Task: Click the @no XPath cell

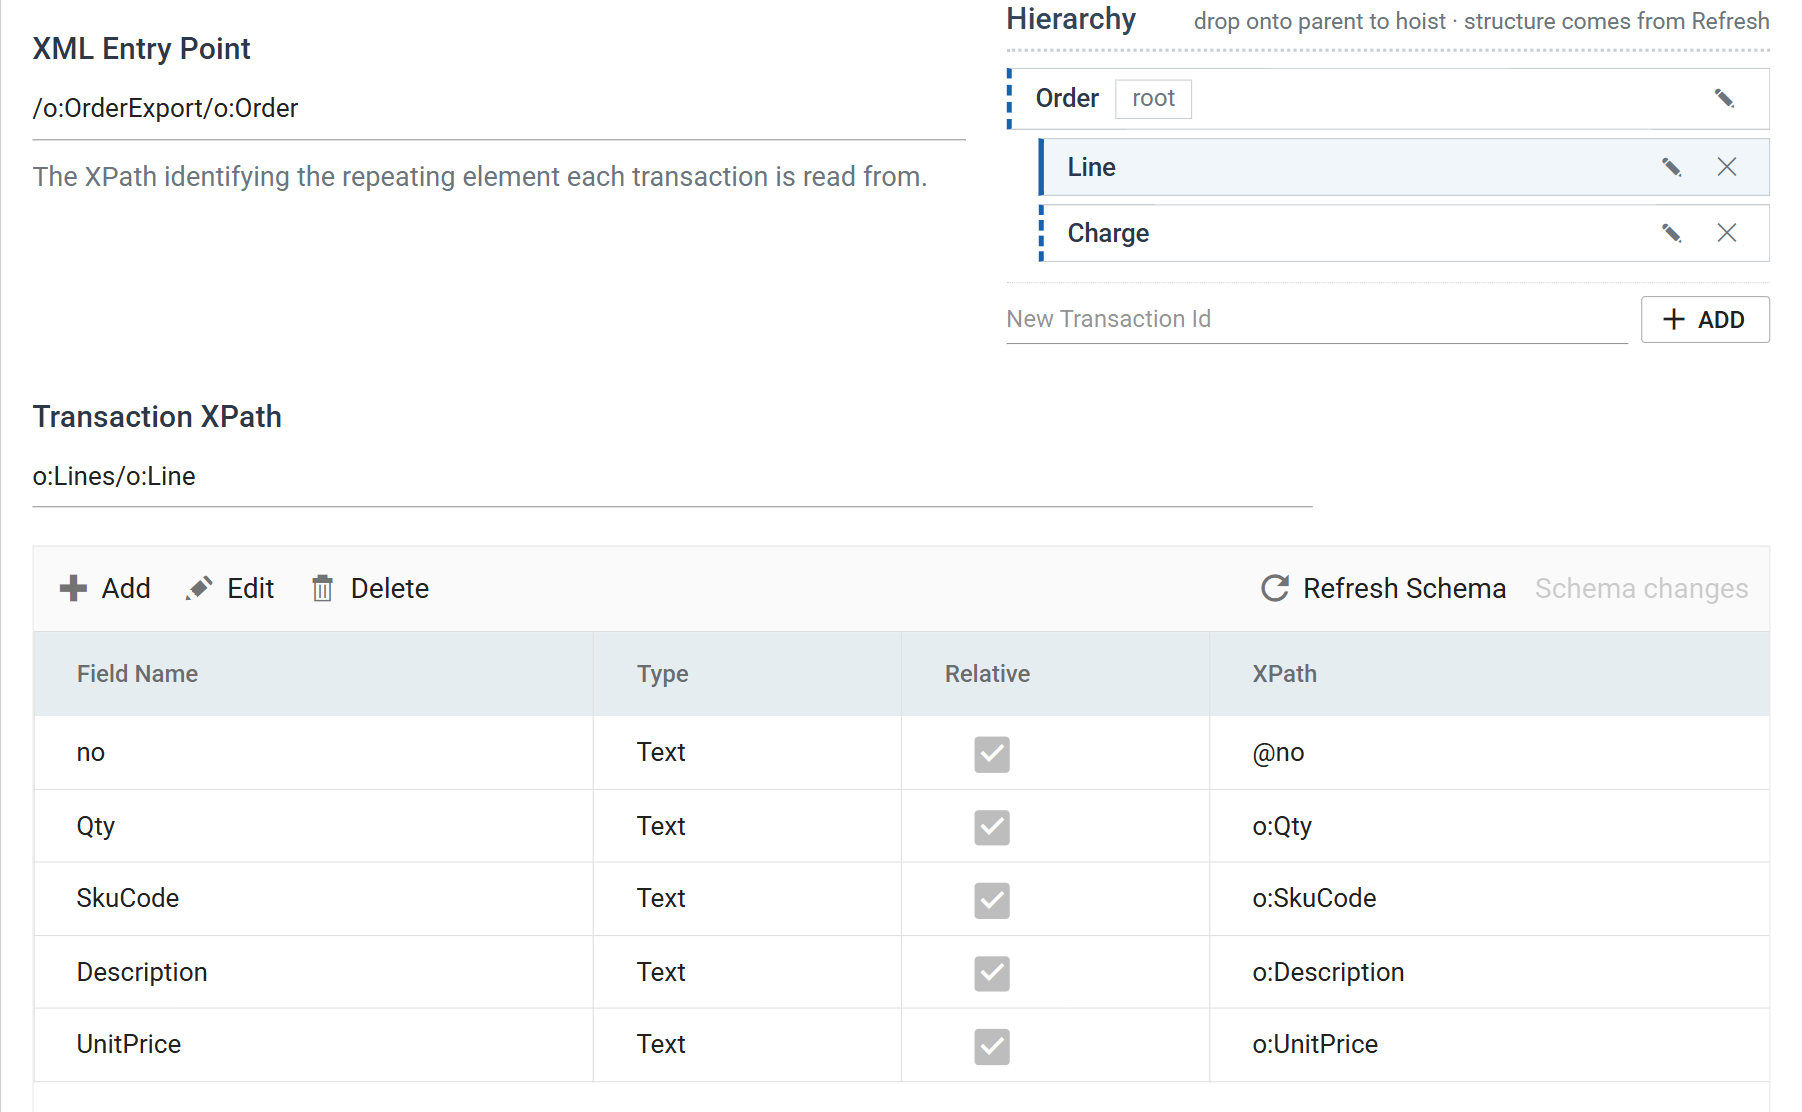Action: pyautogui.click(x=1489, y=753)
